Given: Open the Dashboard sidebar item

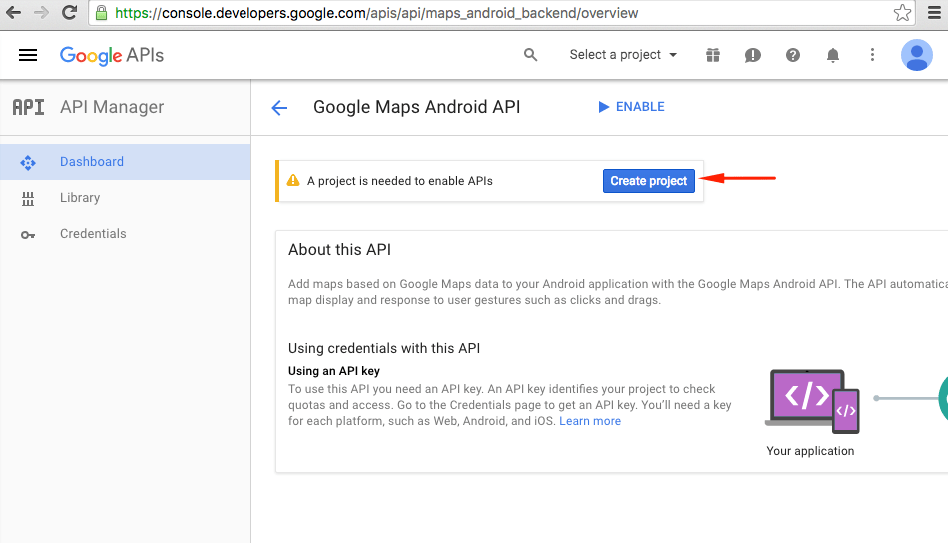Looking at the screenshot, I should point(125,161).
